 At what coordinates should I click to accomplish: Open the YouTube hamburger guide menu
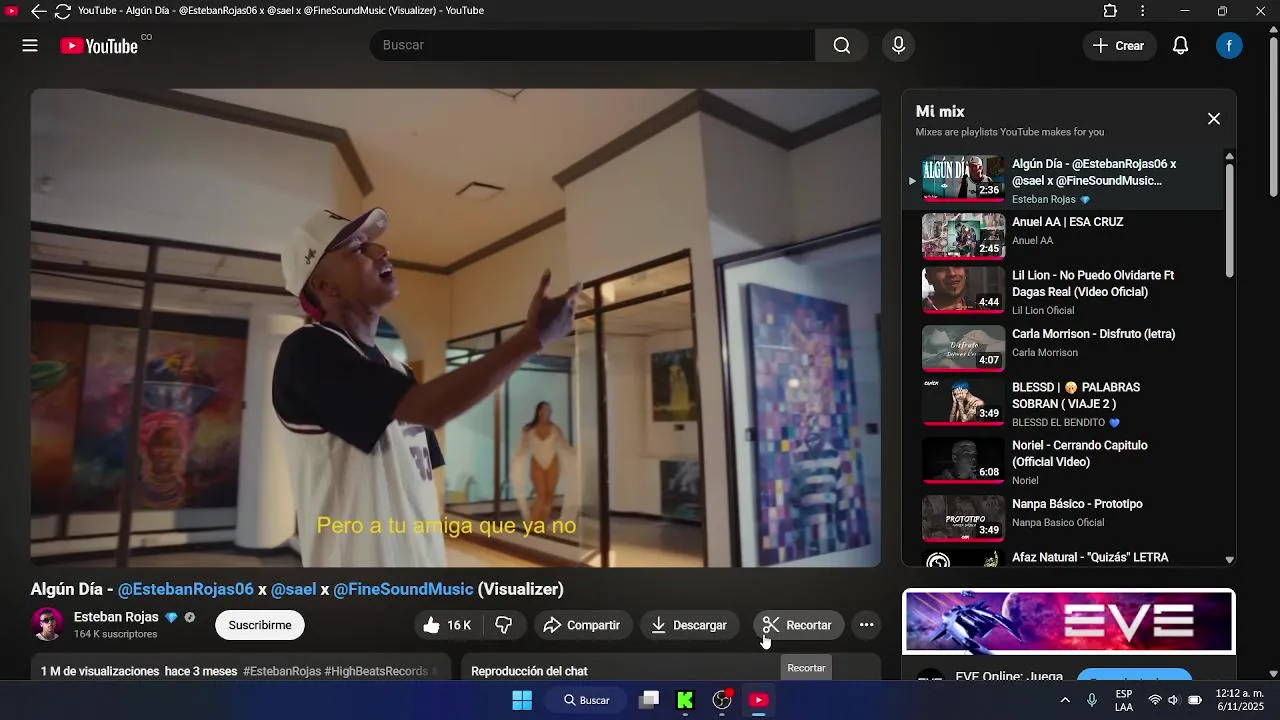[x=30, y=45]
